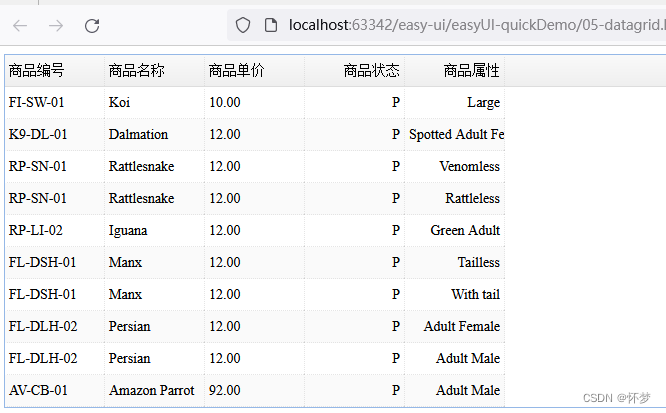
Task: Click the 商品编号 column header
Action: (x=54, y=71)
